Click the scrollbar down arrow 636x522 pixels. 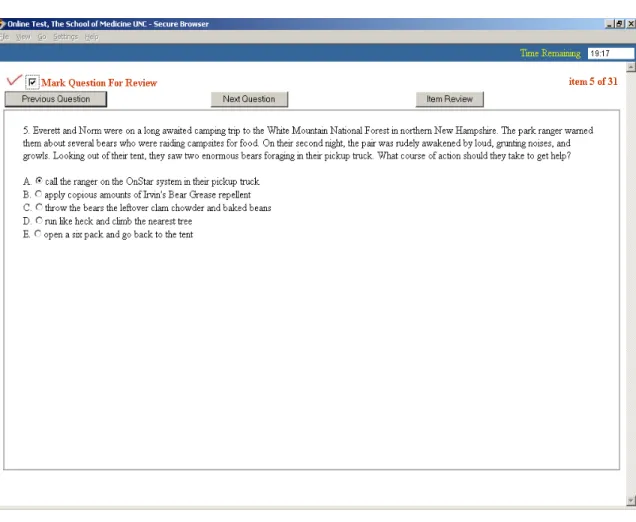(631, 501)
